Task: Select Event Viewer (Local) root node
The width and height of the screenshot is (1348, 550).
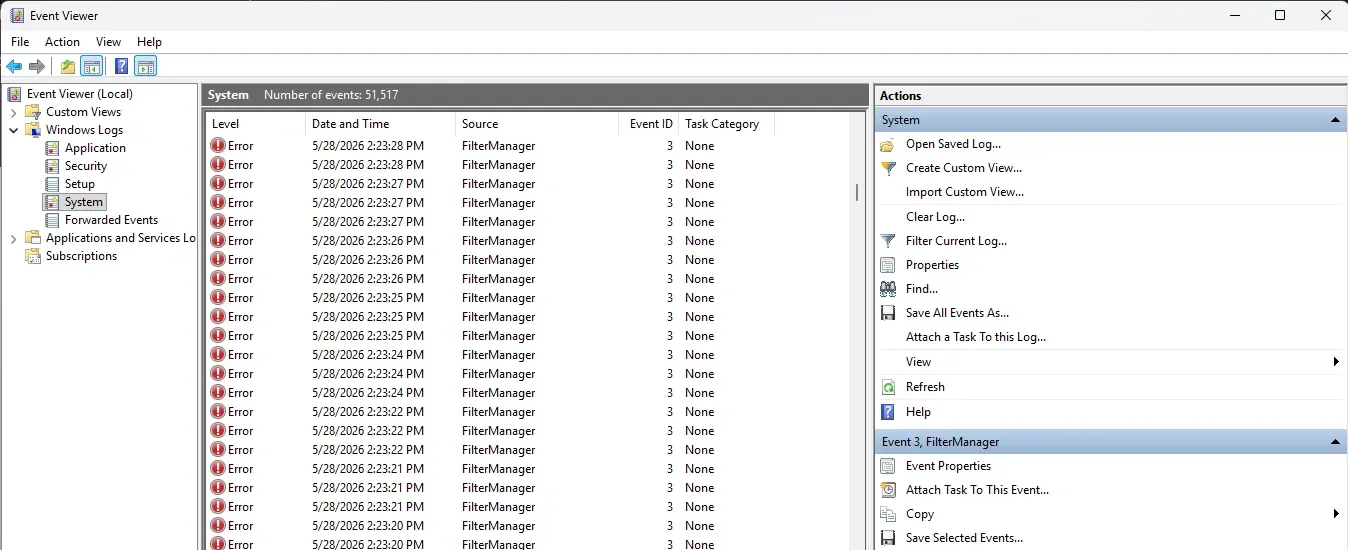Action: pos(79,94)
